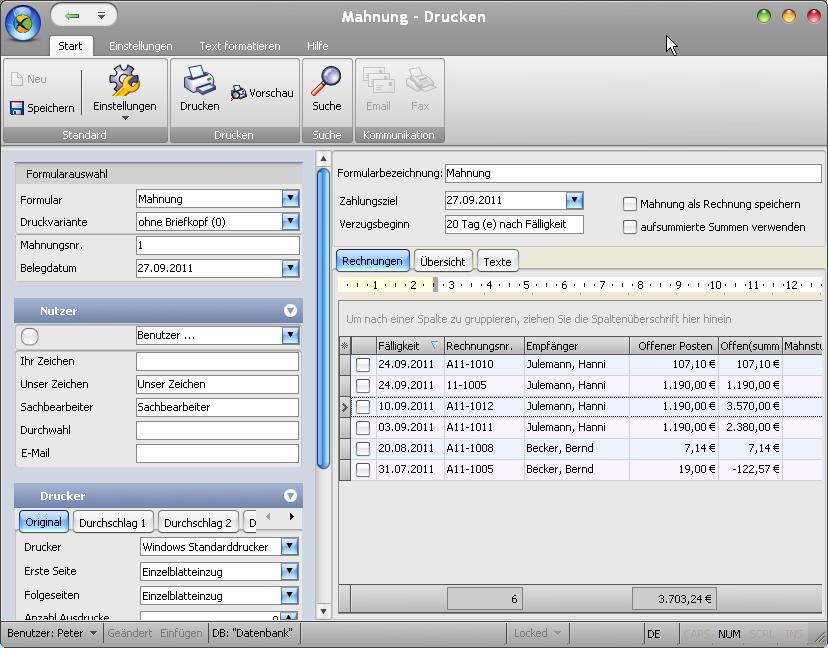This screenshot has height=648, width=828.
Task: Switch to the Übersicht tab
Action: [x=443, y=261]
